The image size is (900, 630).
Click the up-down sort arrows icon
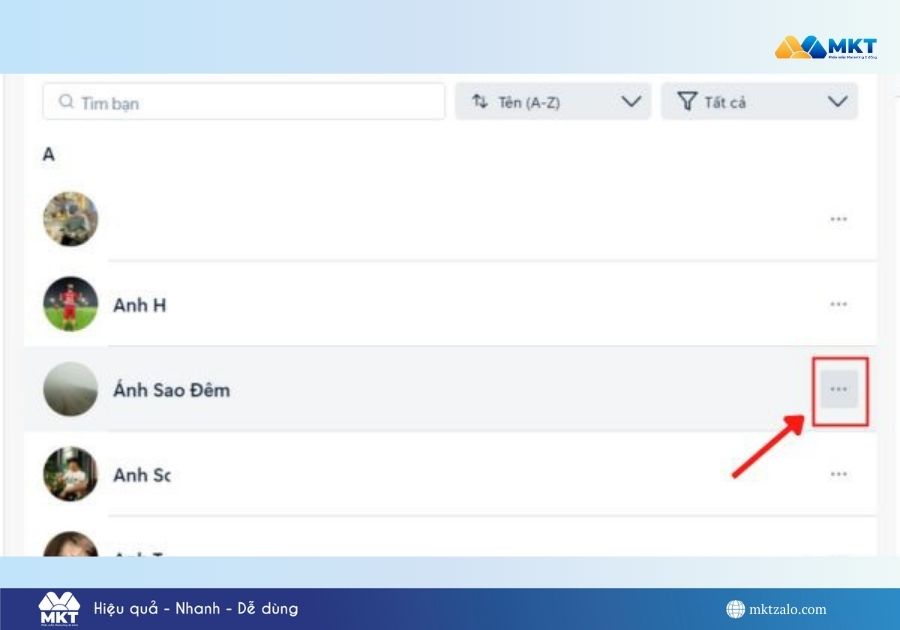pyautogui.click(x=480, y=102)
